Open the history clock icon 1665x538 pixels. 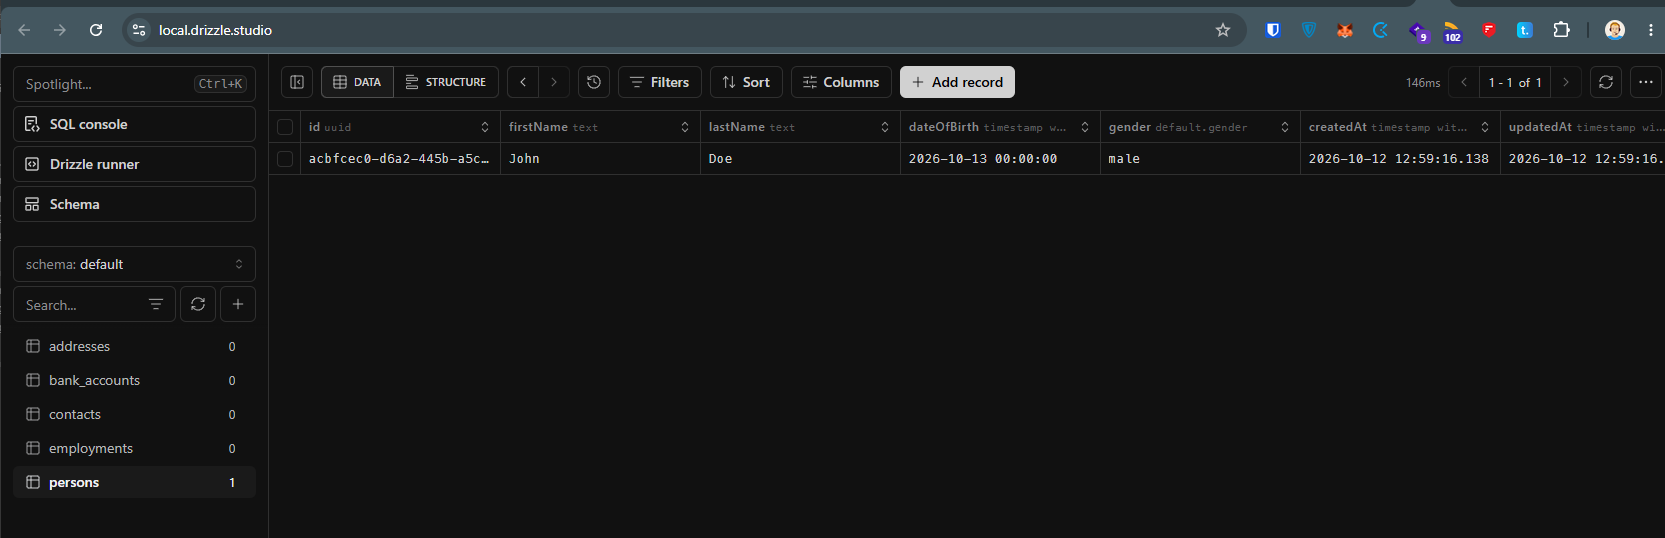point(594,82)
